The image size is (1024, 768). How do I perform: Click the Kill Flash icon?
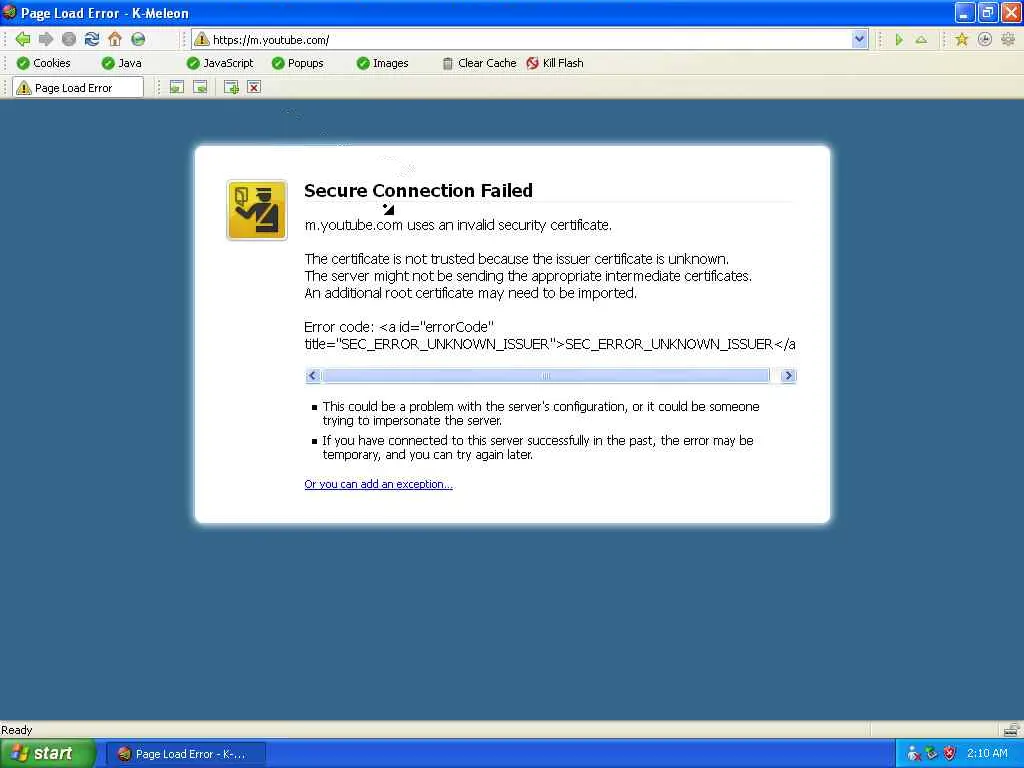coord(532,63)
